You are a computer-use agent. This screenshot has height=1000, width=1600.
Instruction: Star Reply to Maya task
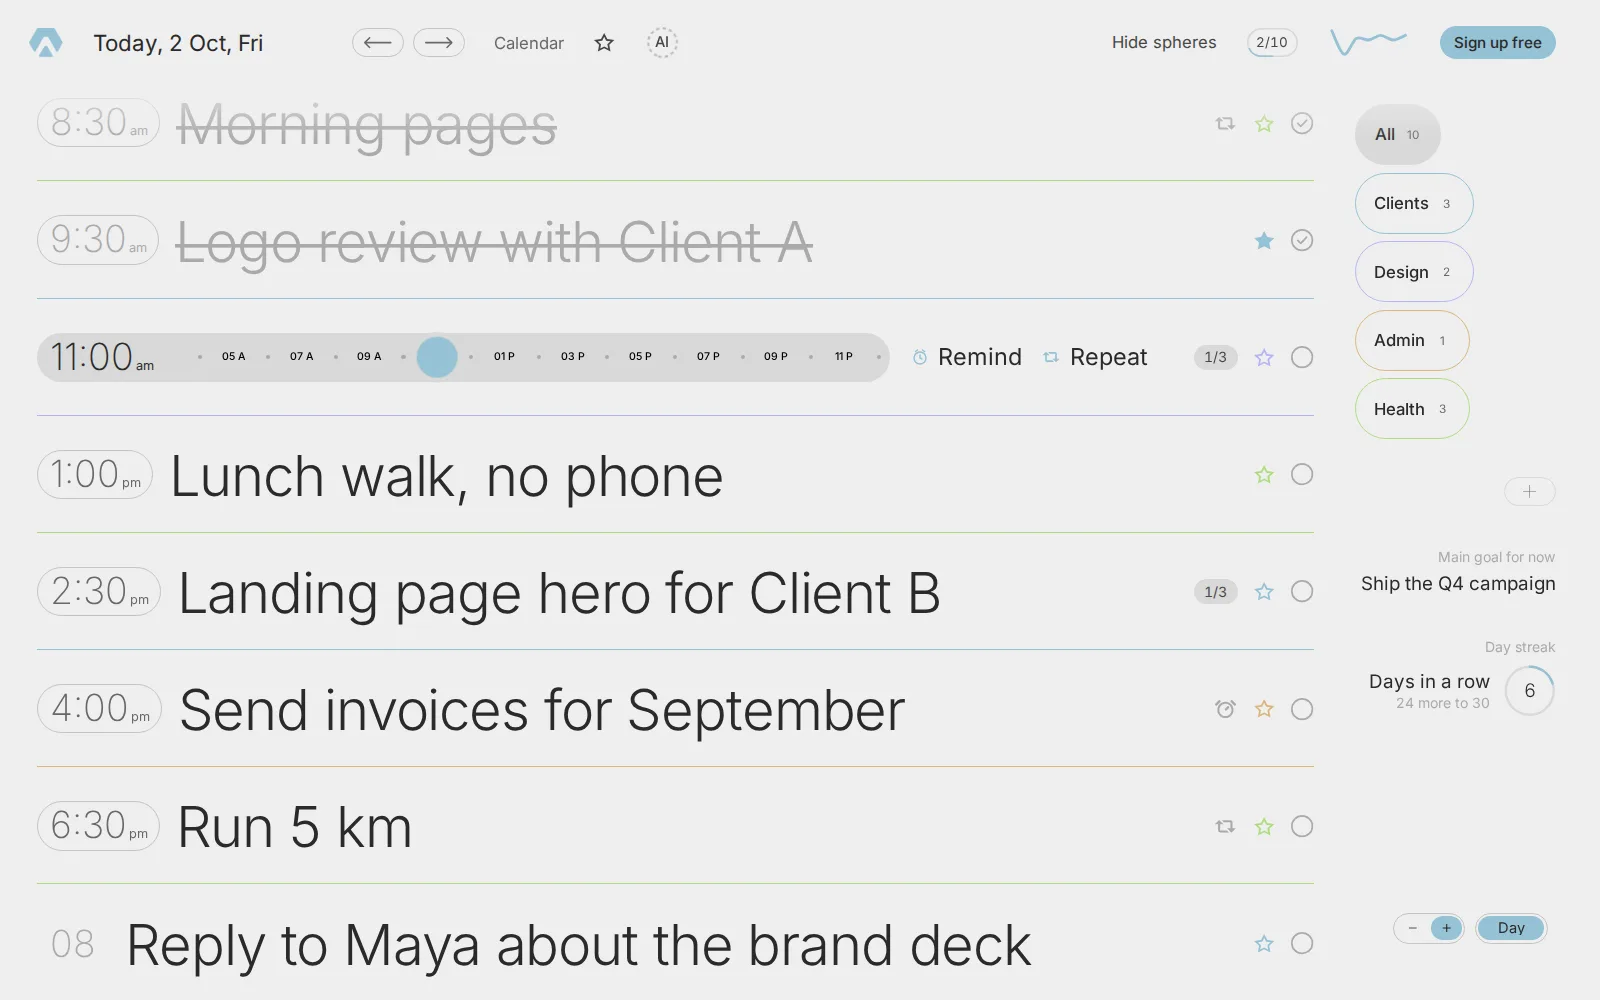coord(1264,943)
